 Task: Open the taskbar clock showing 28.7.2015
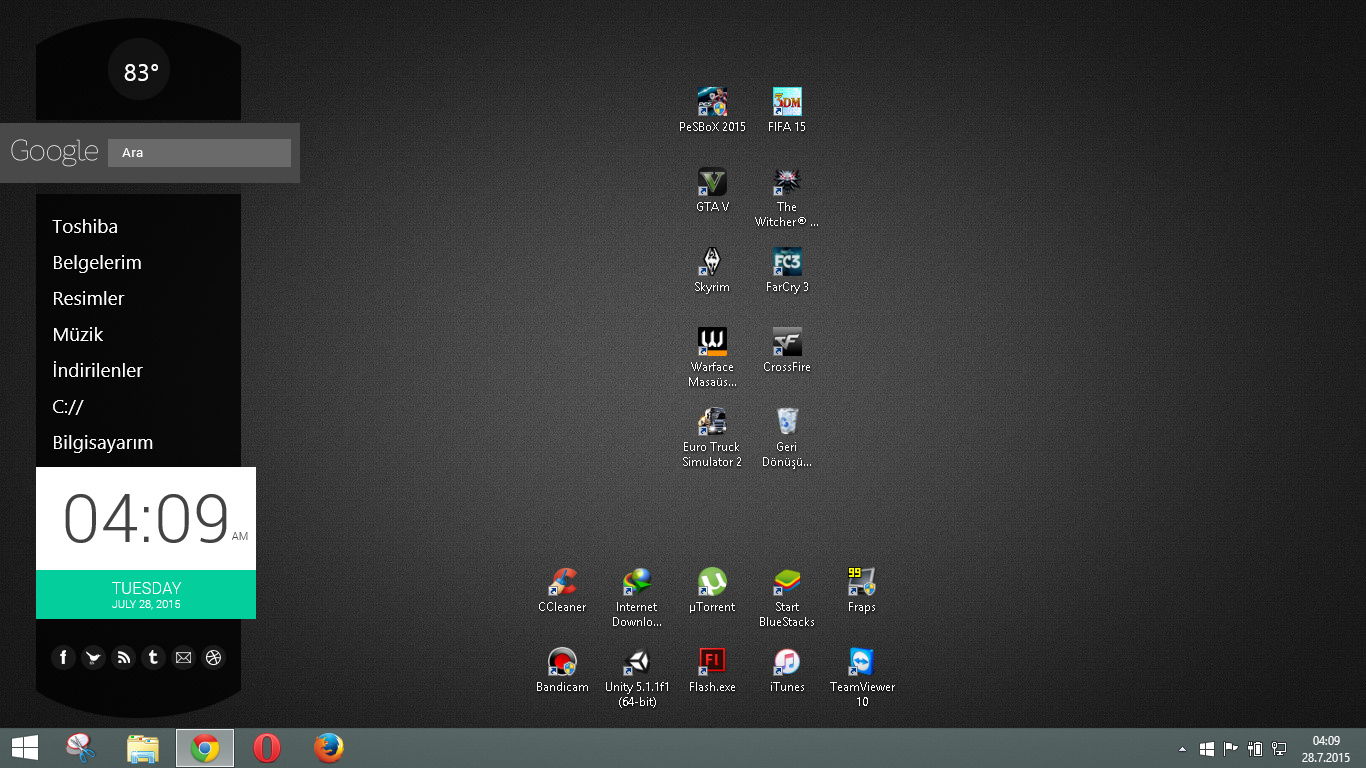tap(1326, 748)
